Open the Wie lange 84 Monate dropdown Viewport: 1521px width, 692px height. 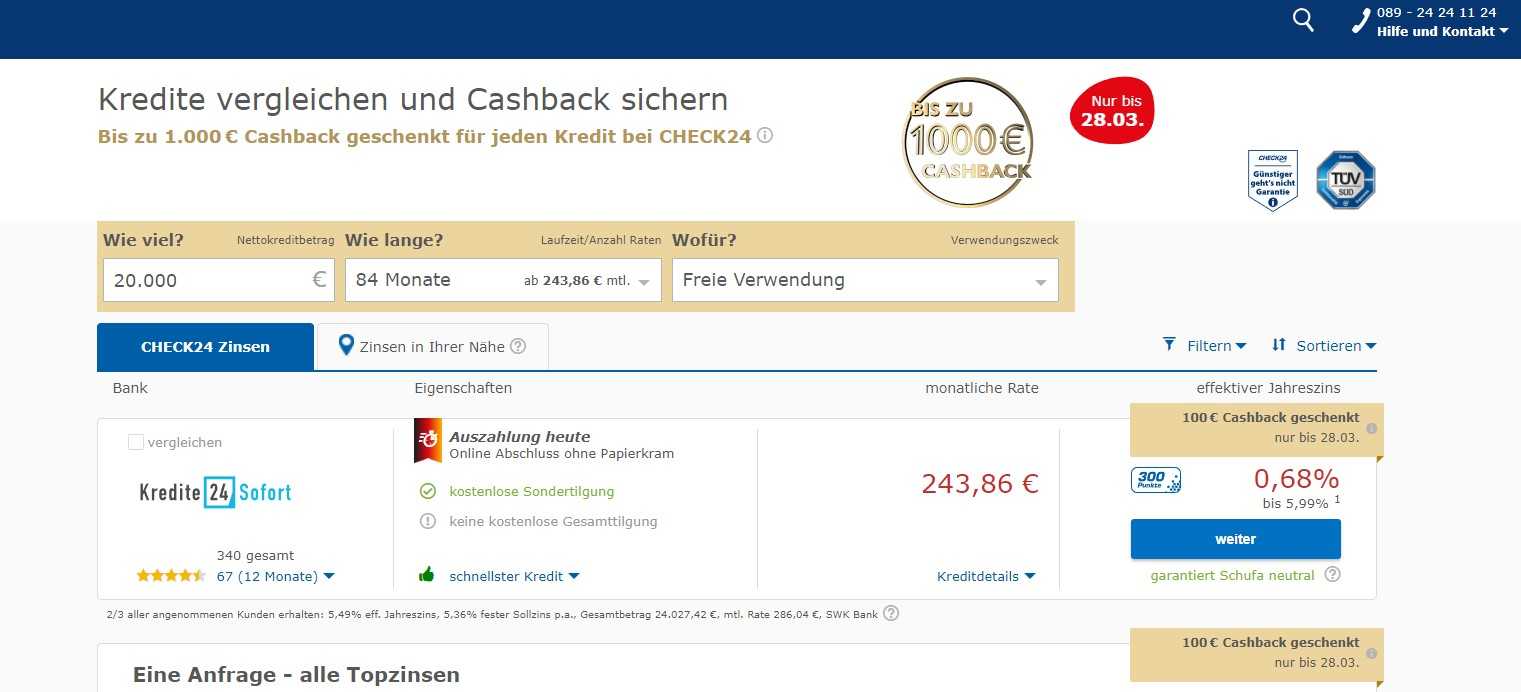[503, 280]
